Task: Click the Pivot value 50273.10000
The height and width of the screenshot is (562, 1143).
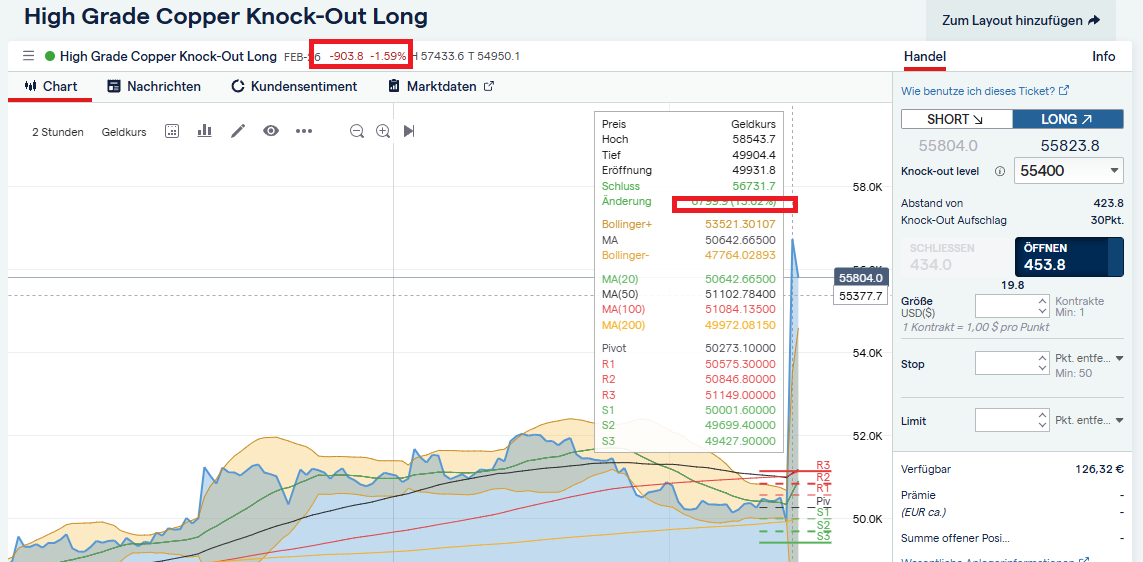Action: (741, 348)
